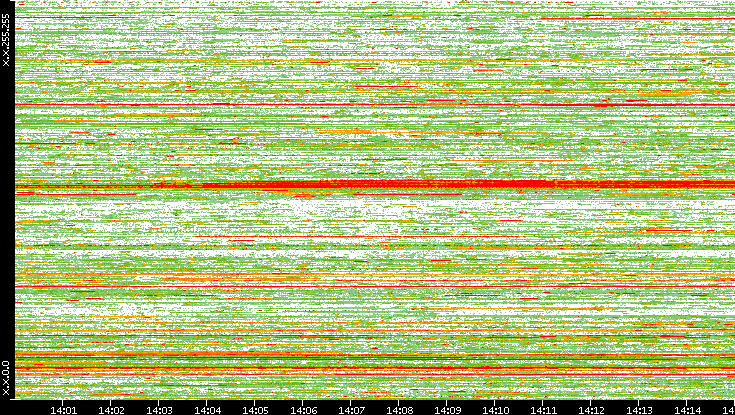
Task: Click the 14:08 time axis label
Action: (399, 410)
